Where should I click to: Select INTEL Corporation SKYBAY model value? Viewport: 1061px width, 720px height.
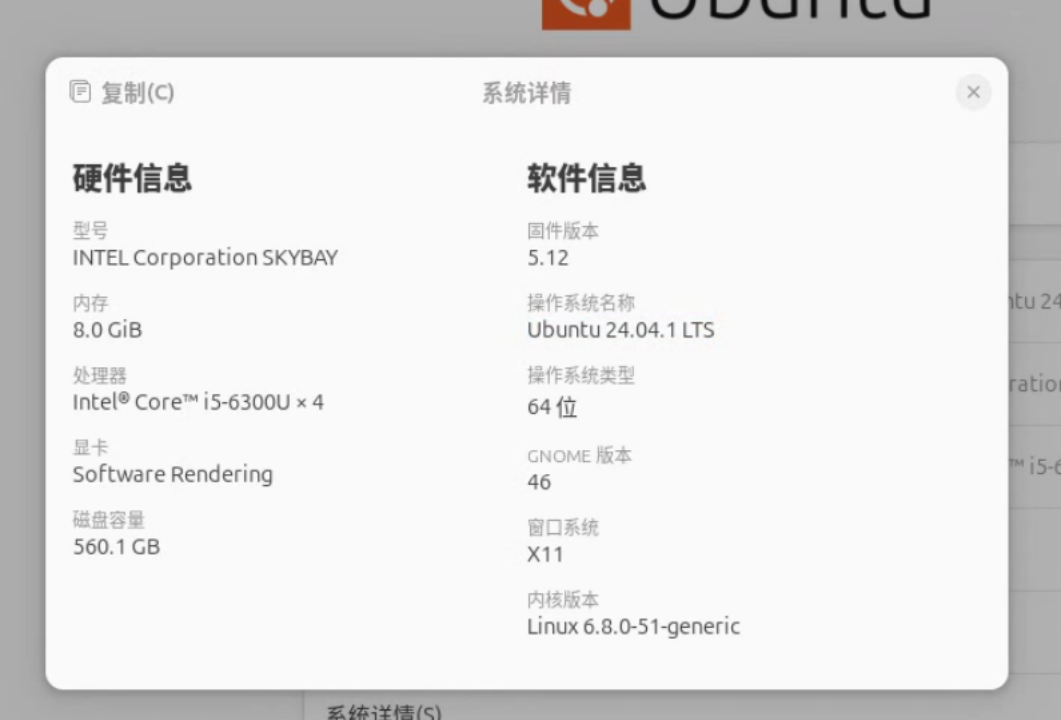[x=205, y=258]
